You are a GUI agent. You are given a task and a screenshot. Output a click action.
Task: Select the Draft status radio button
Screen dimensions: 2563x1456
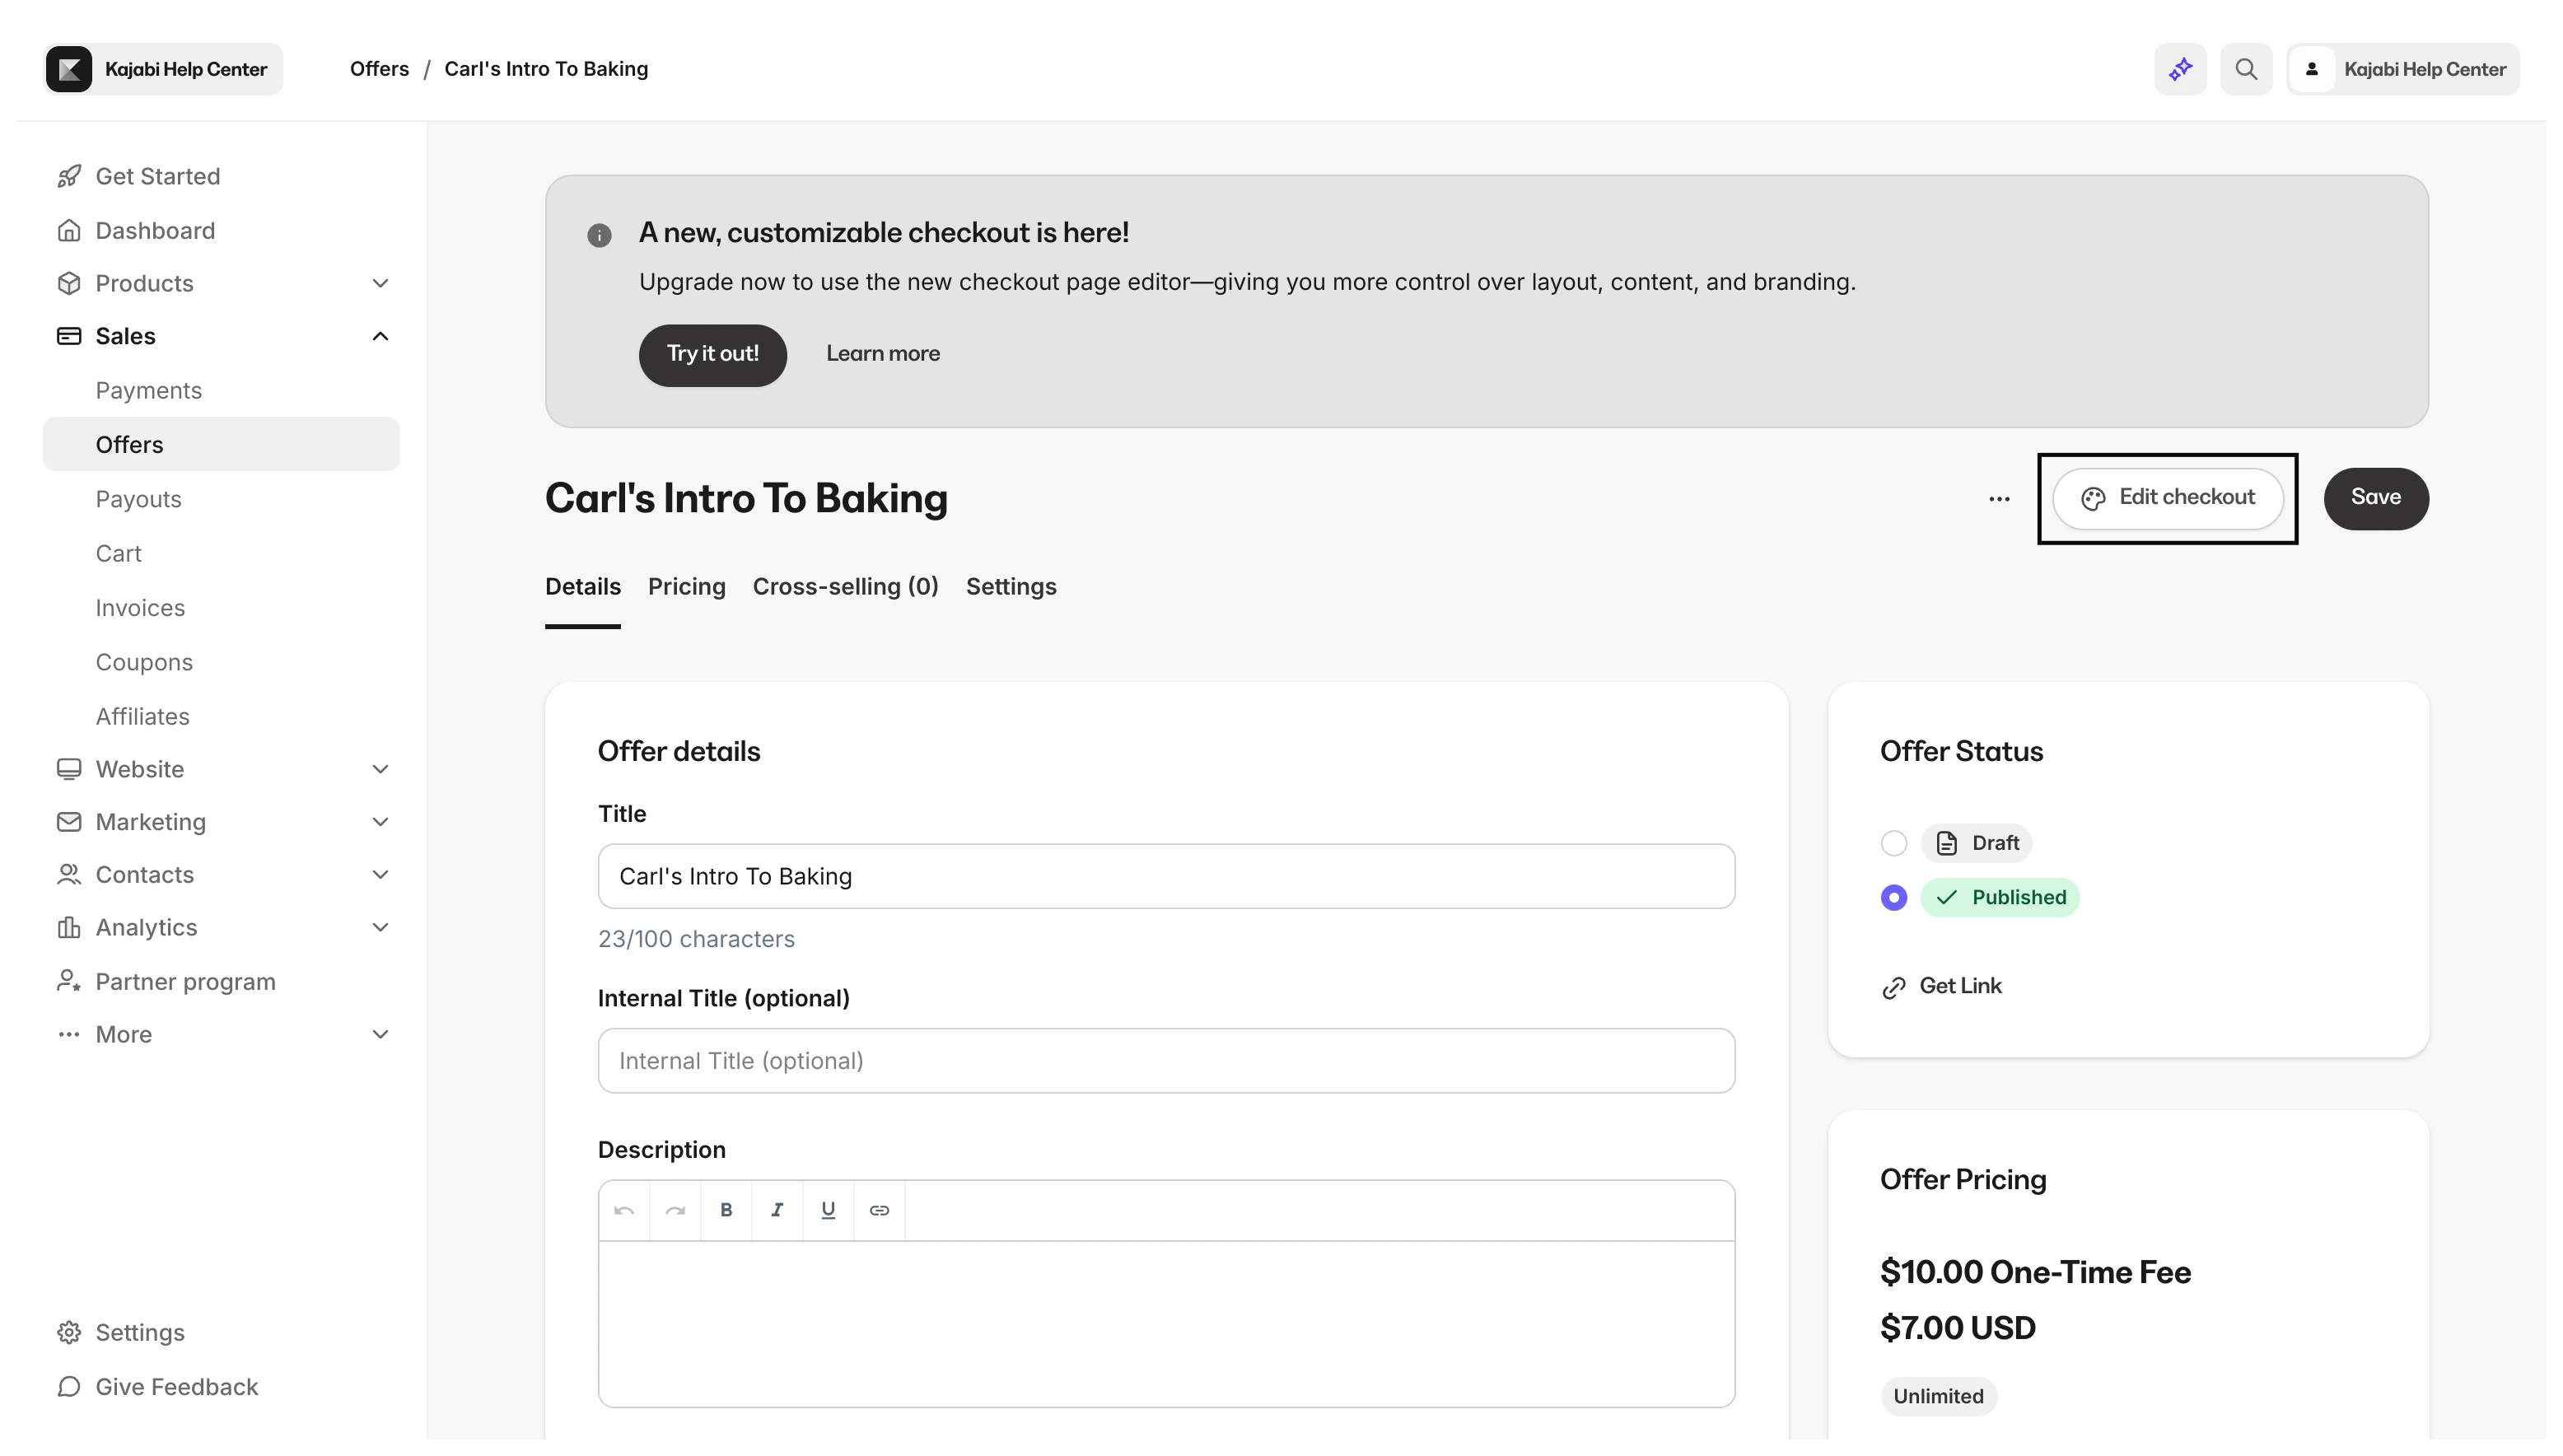pos(1893,843)
